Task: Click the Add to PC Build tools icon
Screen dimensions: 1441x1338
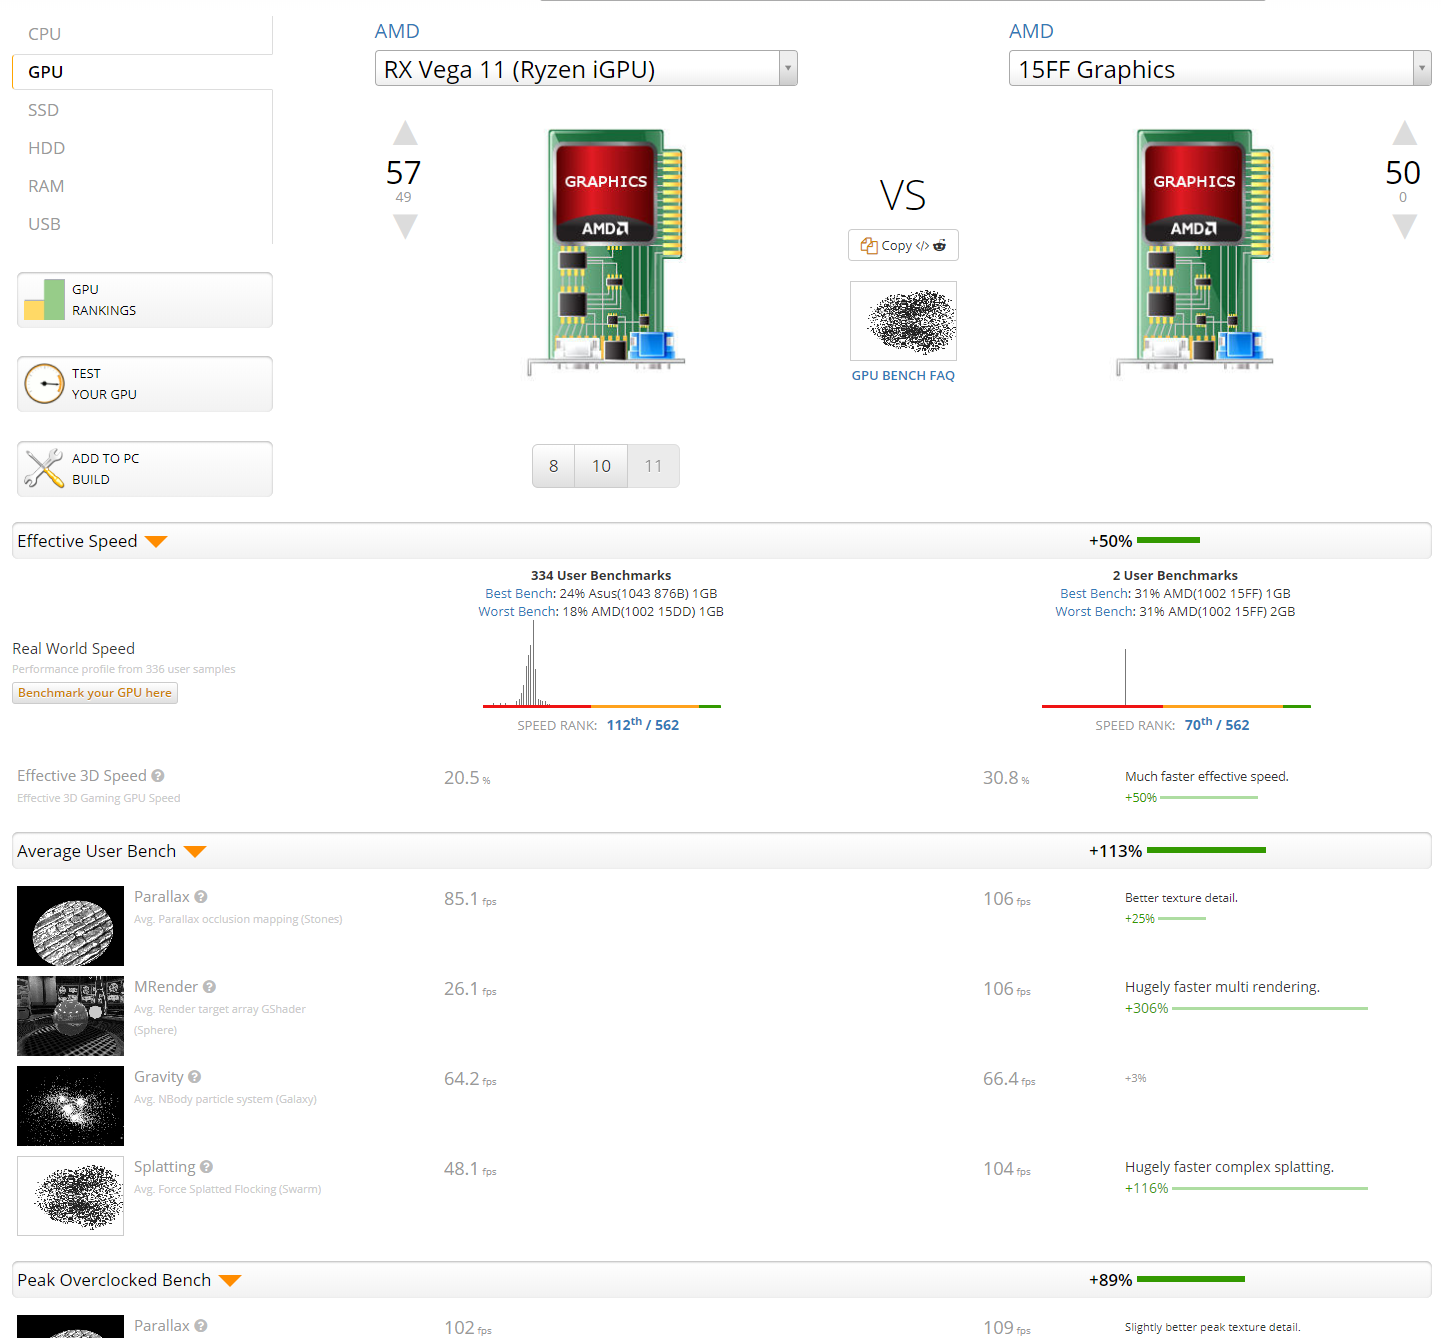Action: [44, 468]
